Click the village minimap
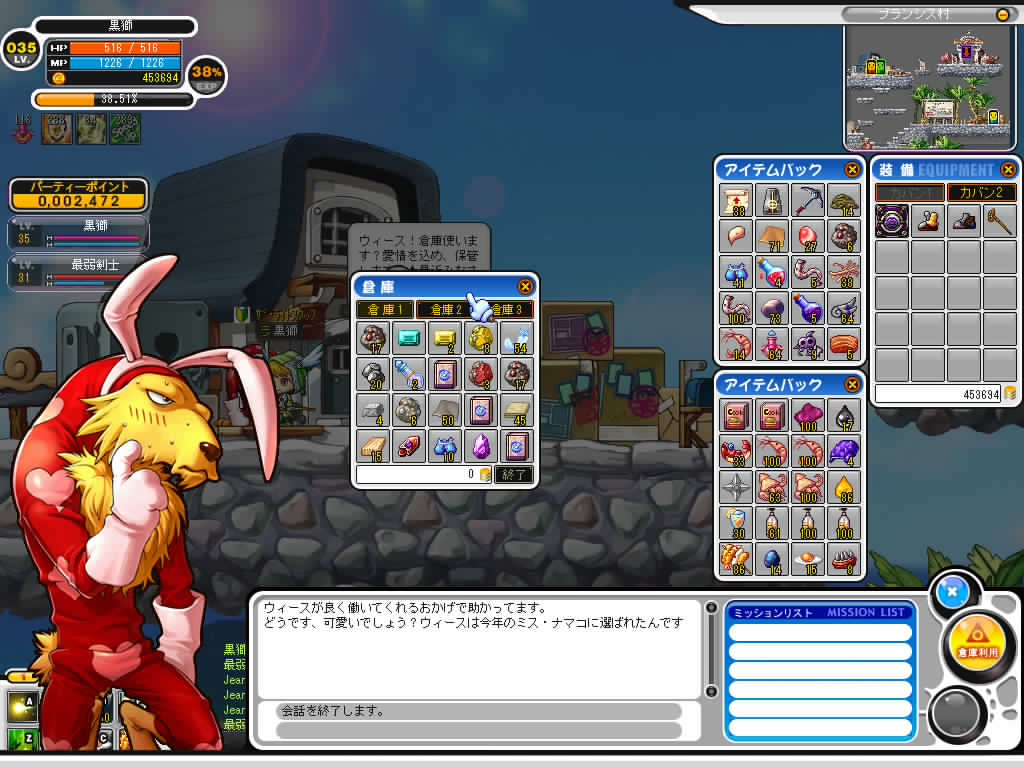 (x=930, y=86)
